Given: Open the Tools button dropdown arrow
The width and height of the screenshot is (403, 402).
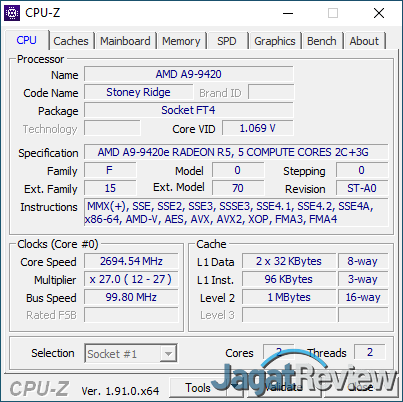Looking at the screenshot, I should pos(236,388).
